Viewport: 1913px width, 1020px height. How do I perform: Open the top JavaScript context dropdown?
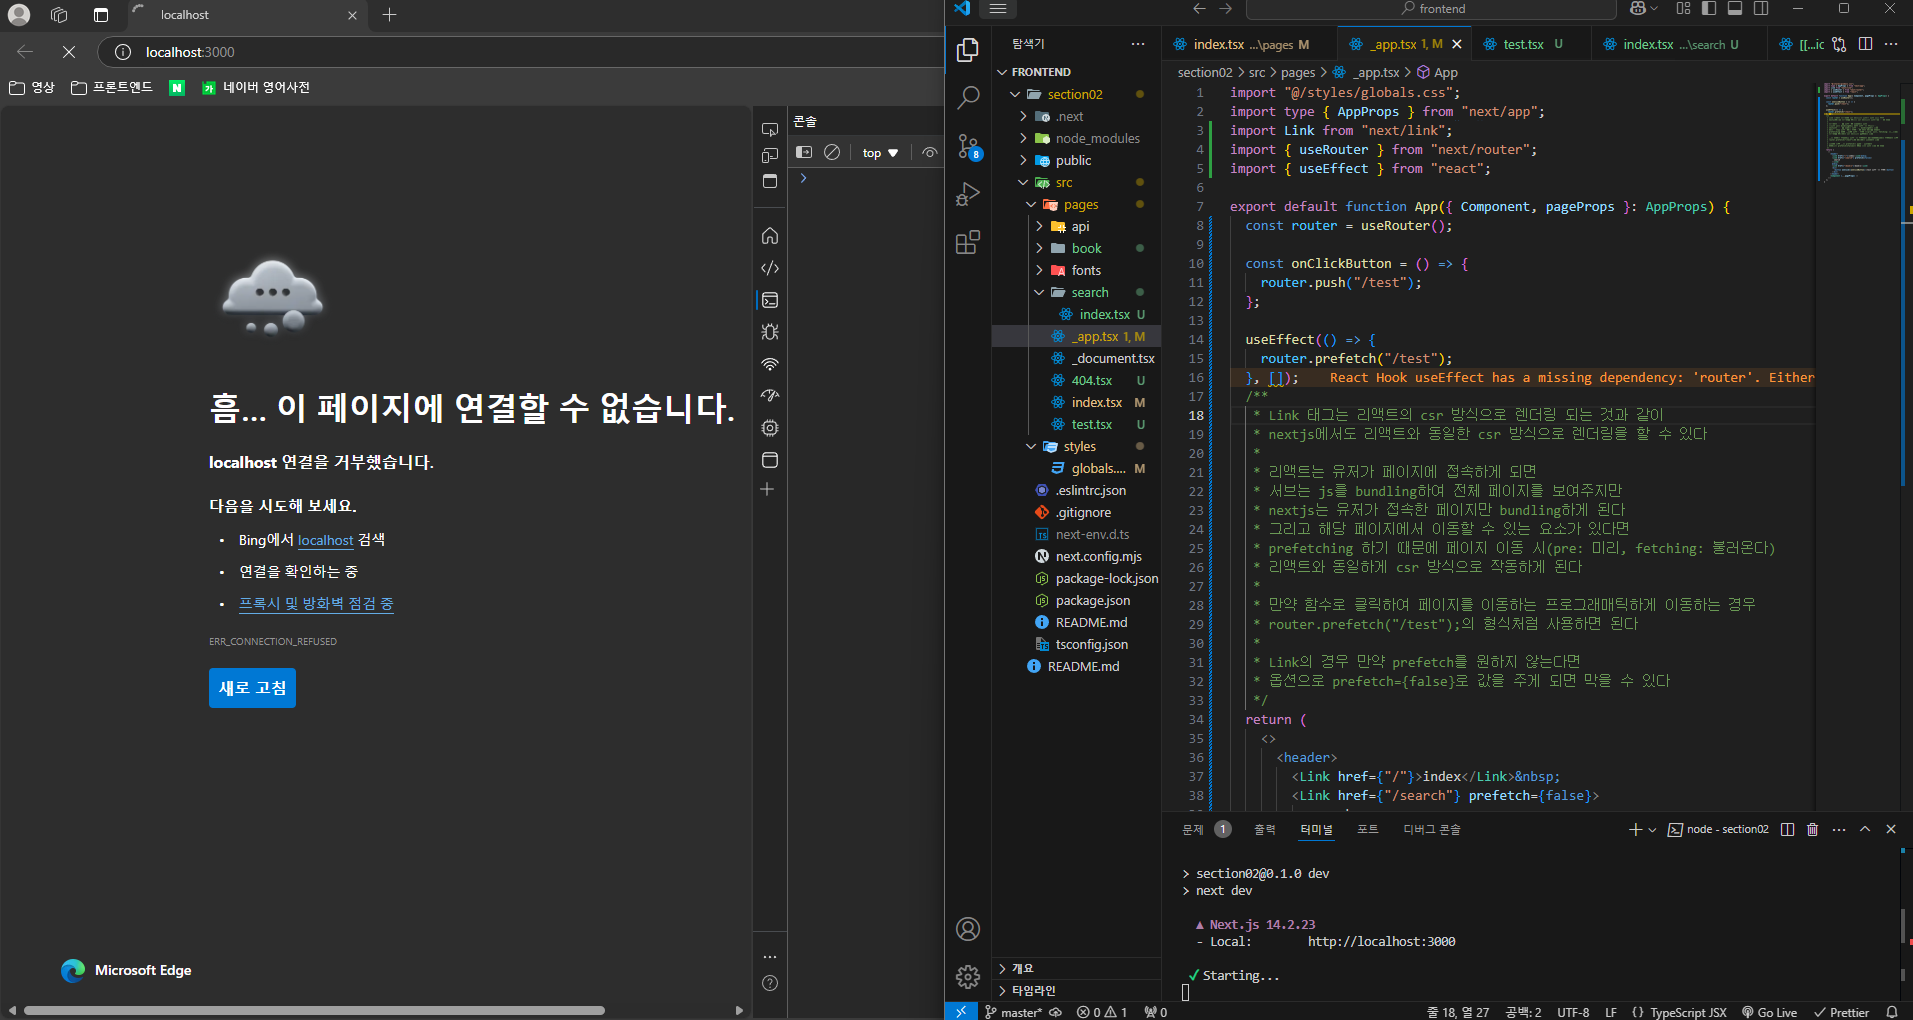880,153
